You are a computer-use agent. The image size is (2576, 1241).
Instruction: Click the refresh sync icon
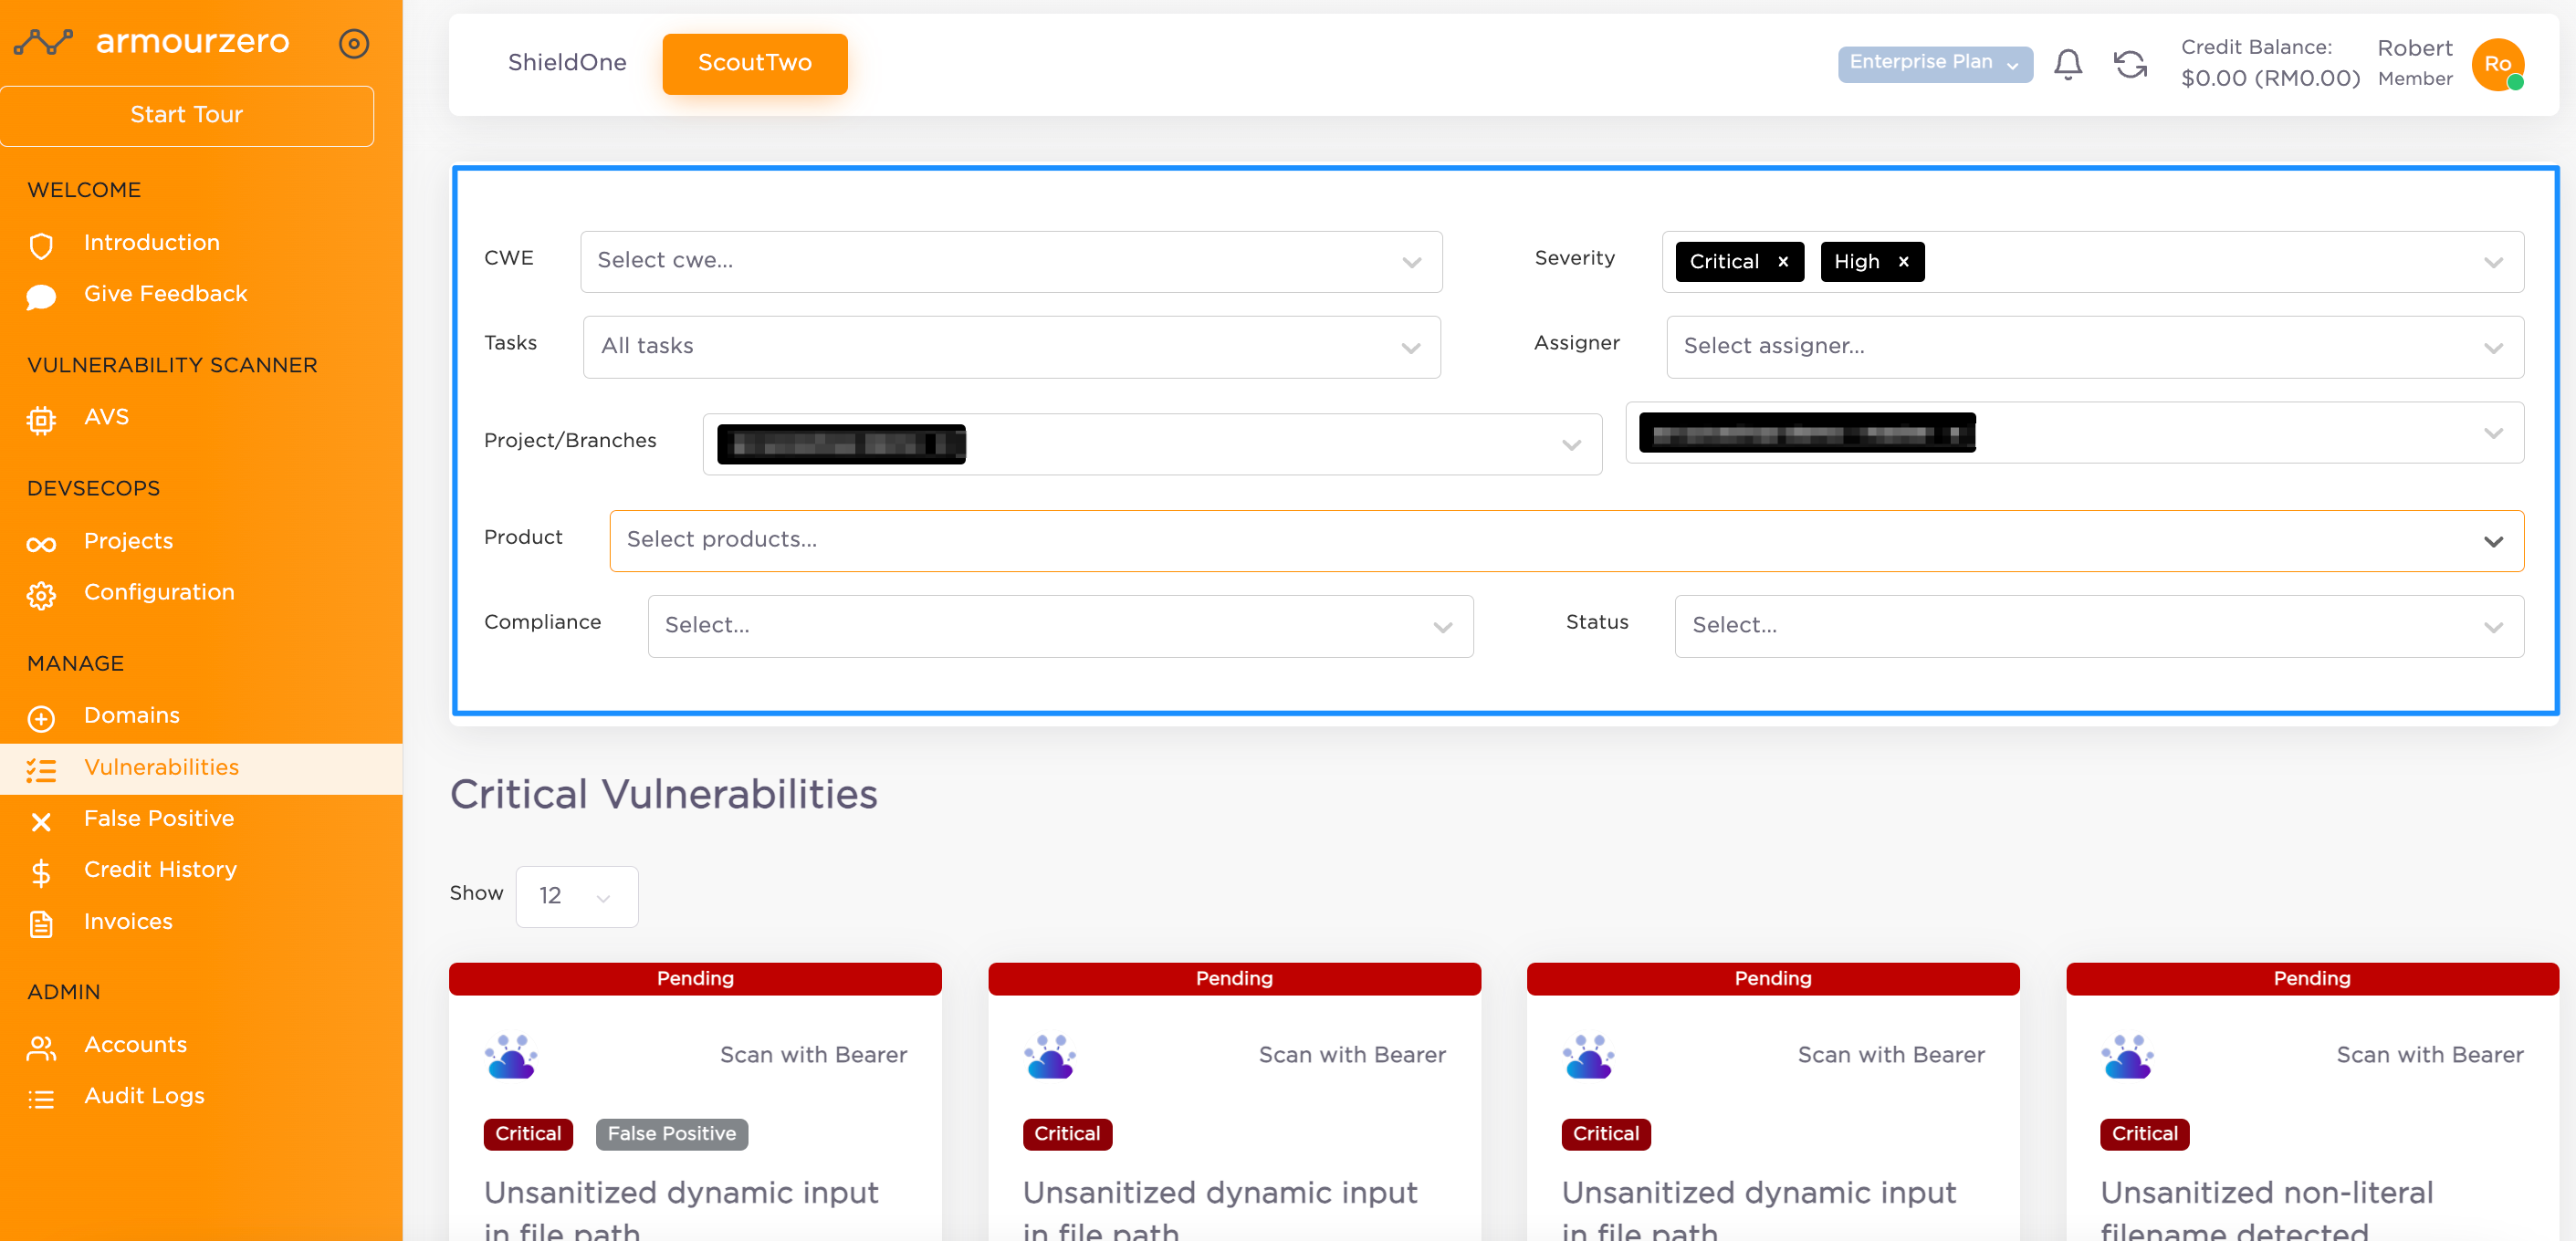(x=2130, y=65)
